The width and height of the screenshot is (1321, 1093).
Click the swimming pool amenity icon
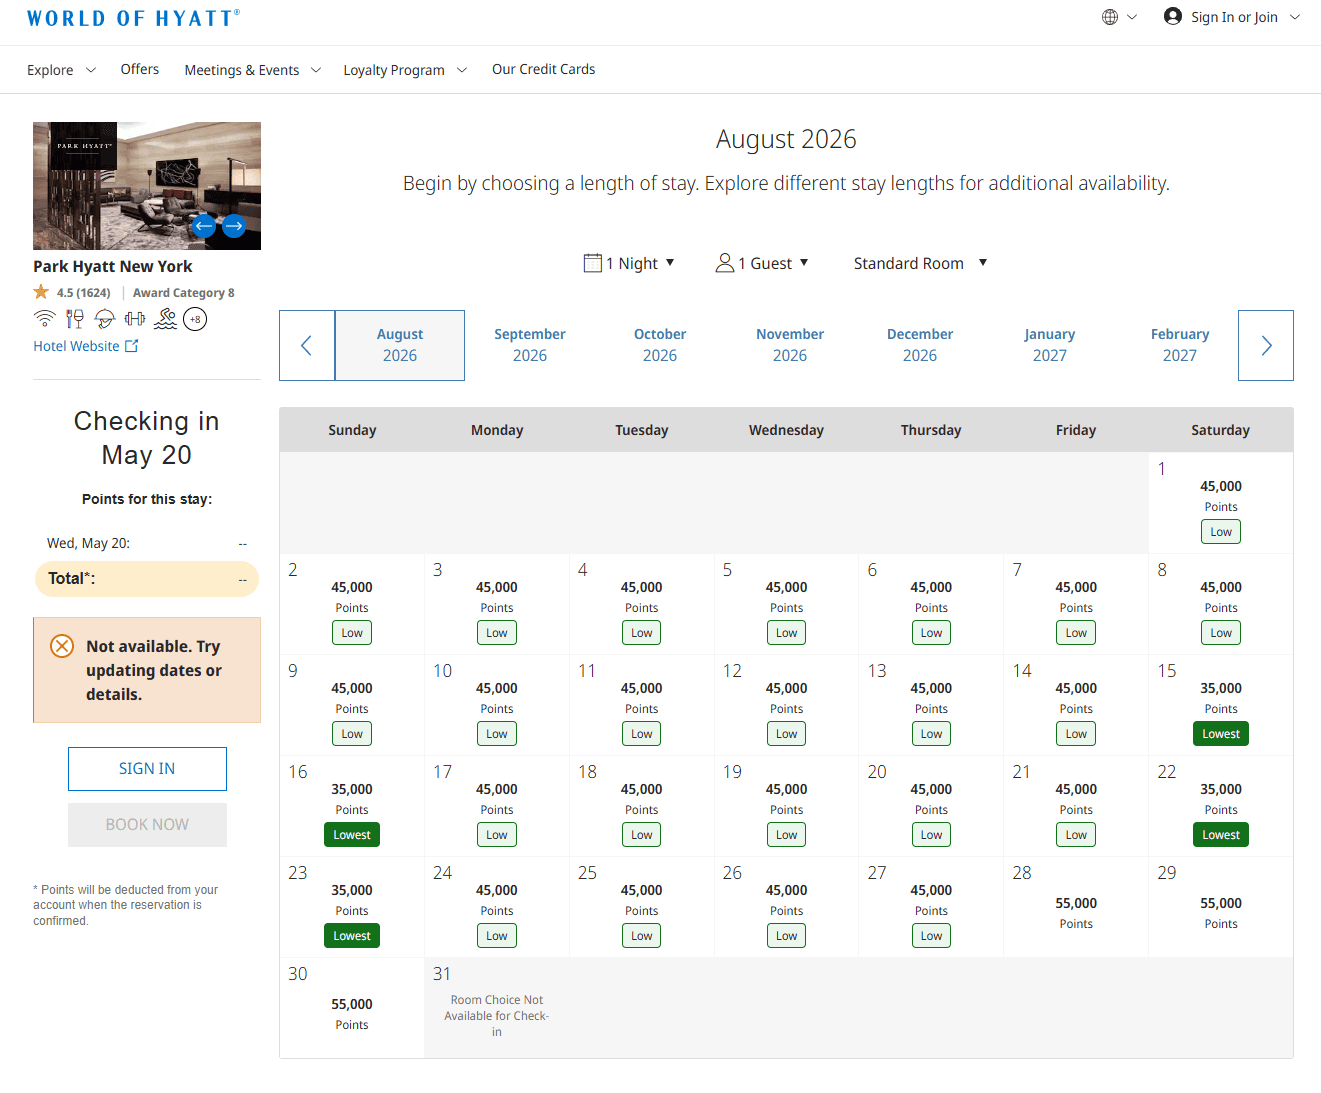pos(165,319)
